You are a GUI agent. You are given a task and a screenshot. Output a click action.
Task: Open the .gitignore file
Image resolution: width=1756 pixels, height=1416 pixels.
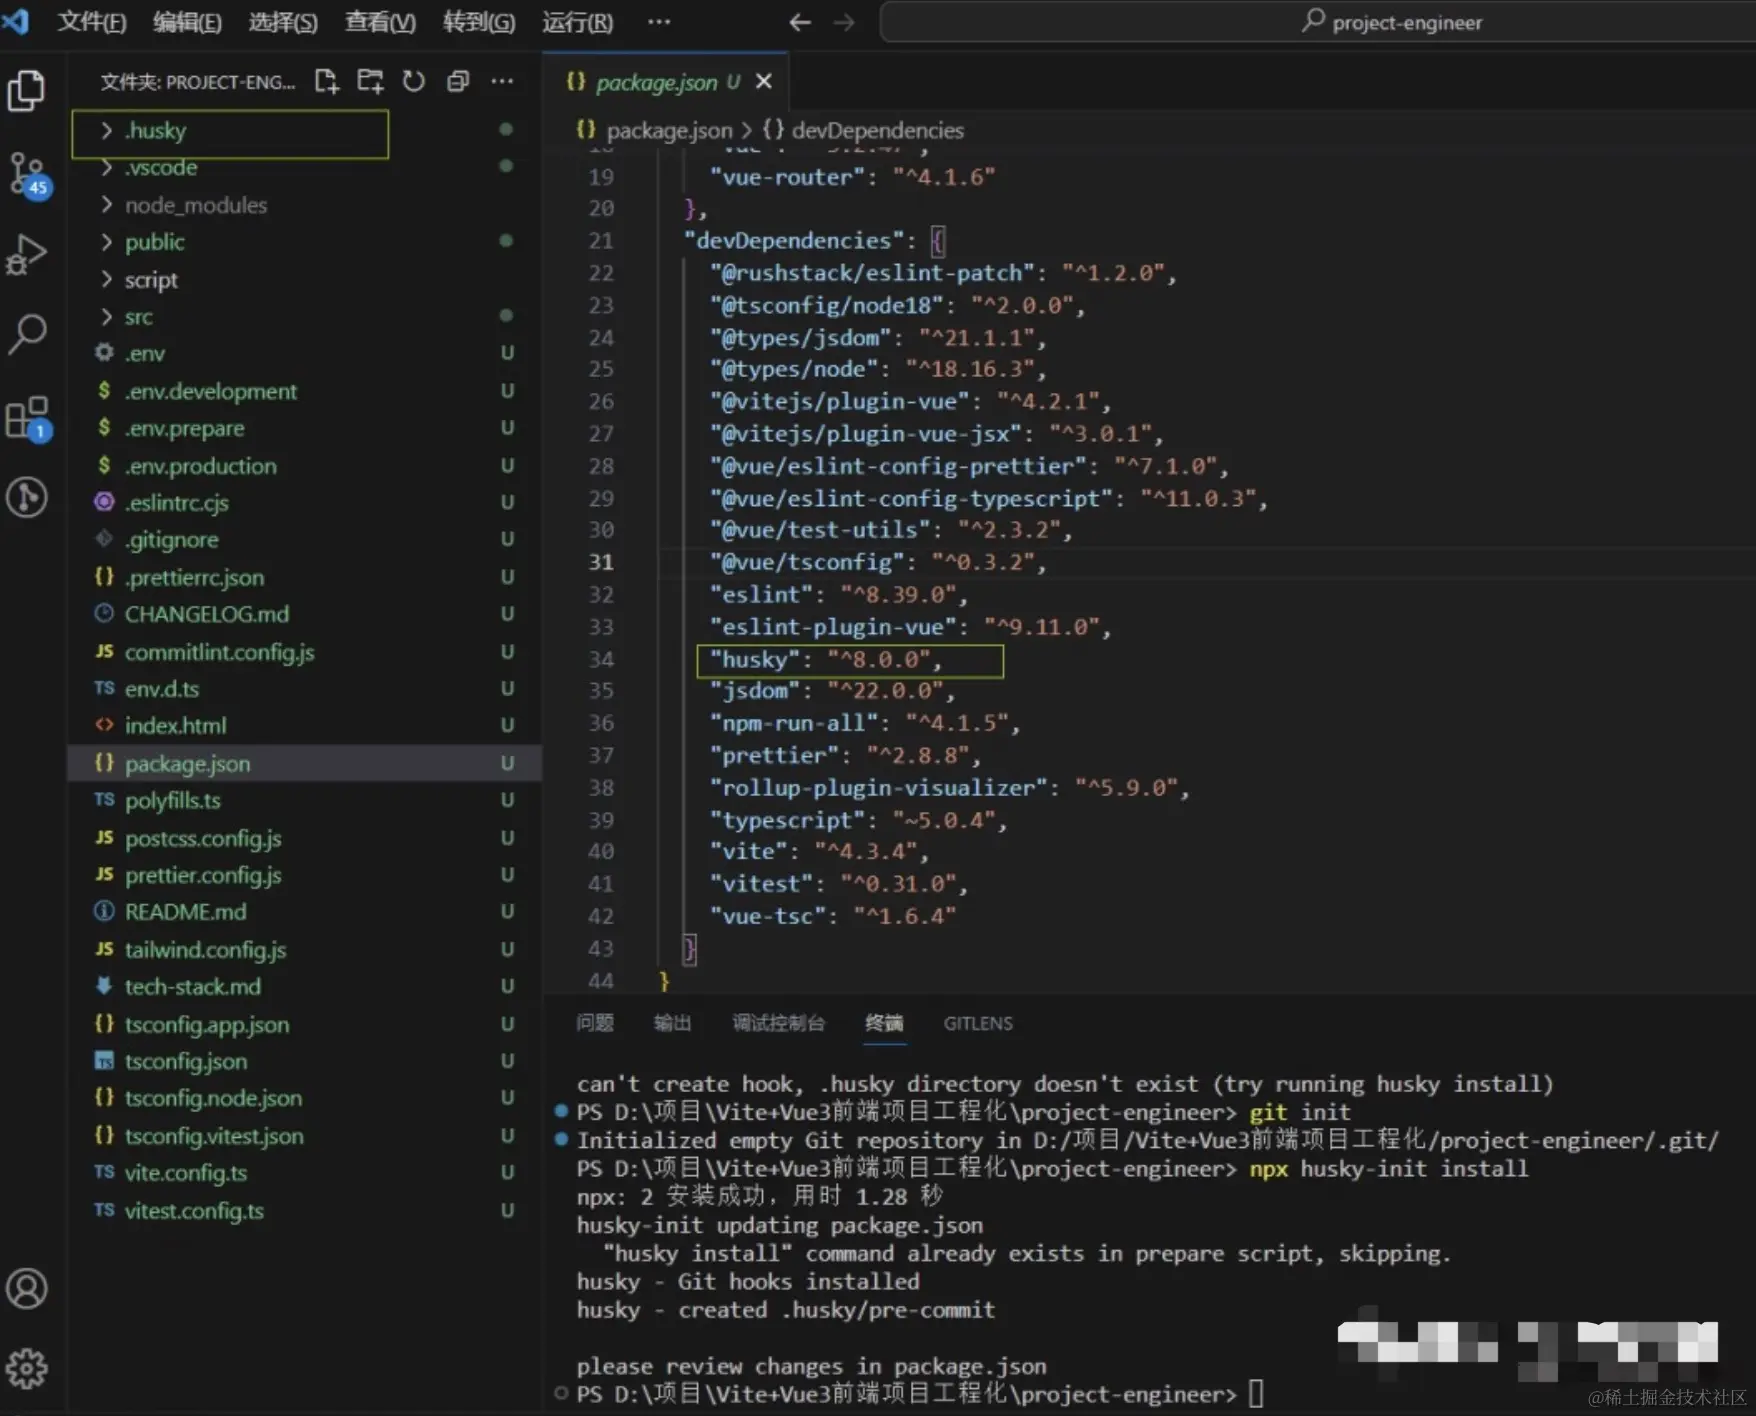(x=305, y=540)
